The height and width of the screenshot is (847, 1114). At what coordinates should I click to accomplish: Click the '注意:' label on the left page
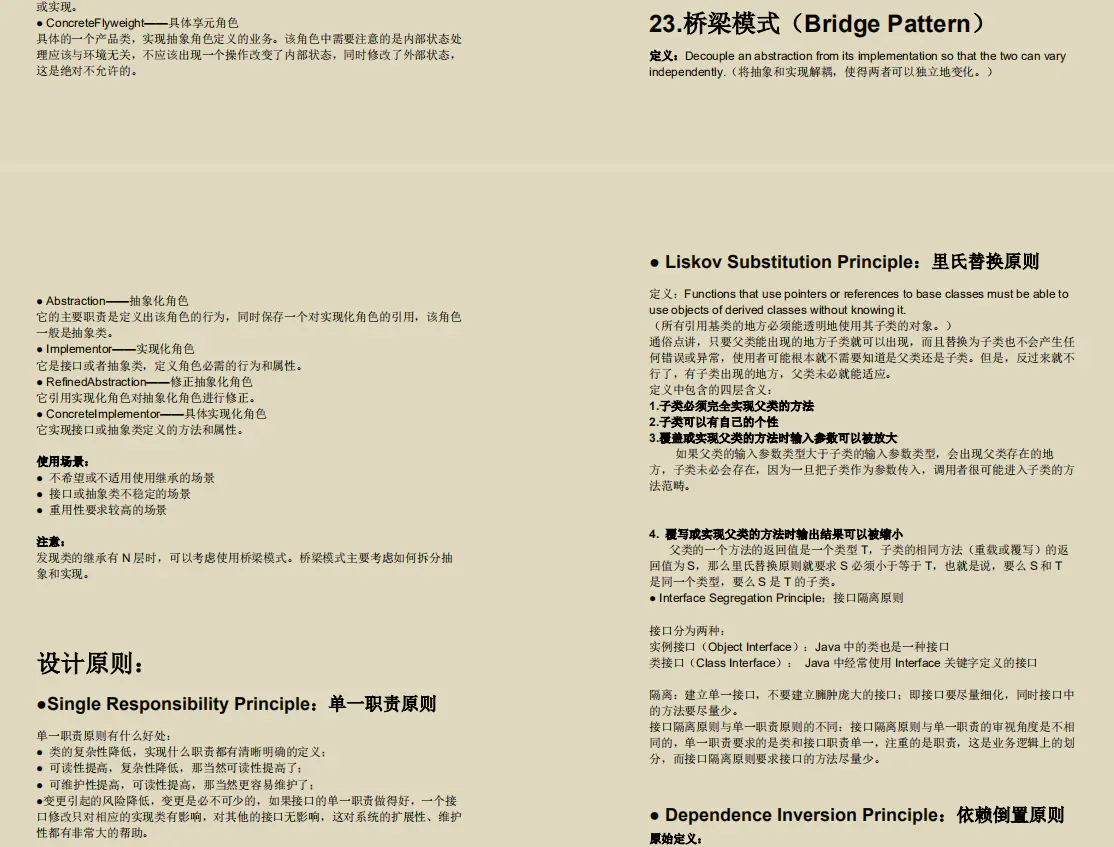(x=50, y=541)
